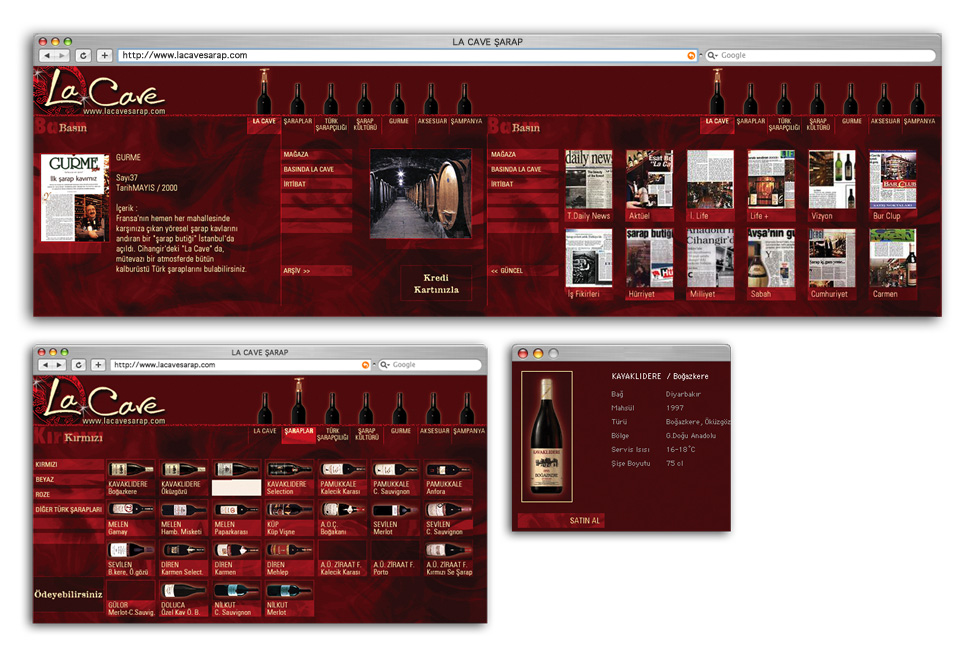The height and width of the screenshot is (650, 975).
Task: Open the A.Ü. Ziraat F. Porto wine entry
Action: pos(395,559)
